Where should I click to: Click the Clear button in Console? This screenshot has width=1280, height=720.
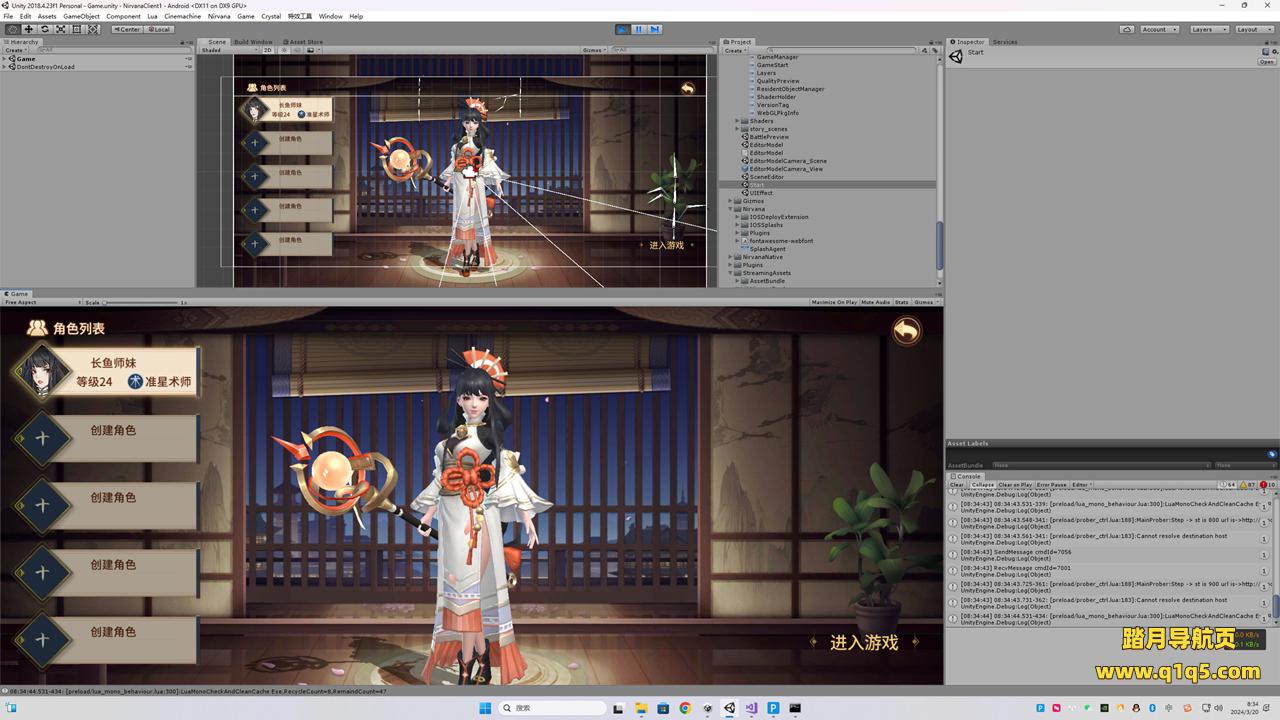[x=957, y=485]
